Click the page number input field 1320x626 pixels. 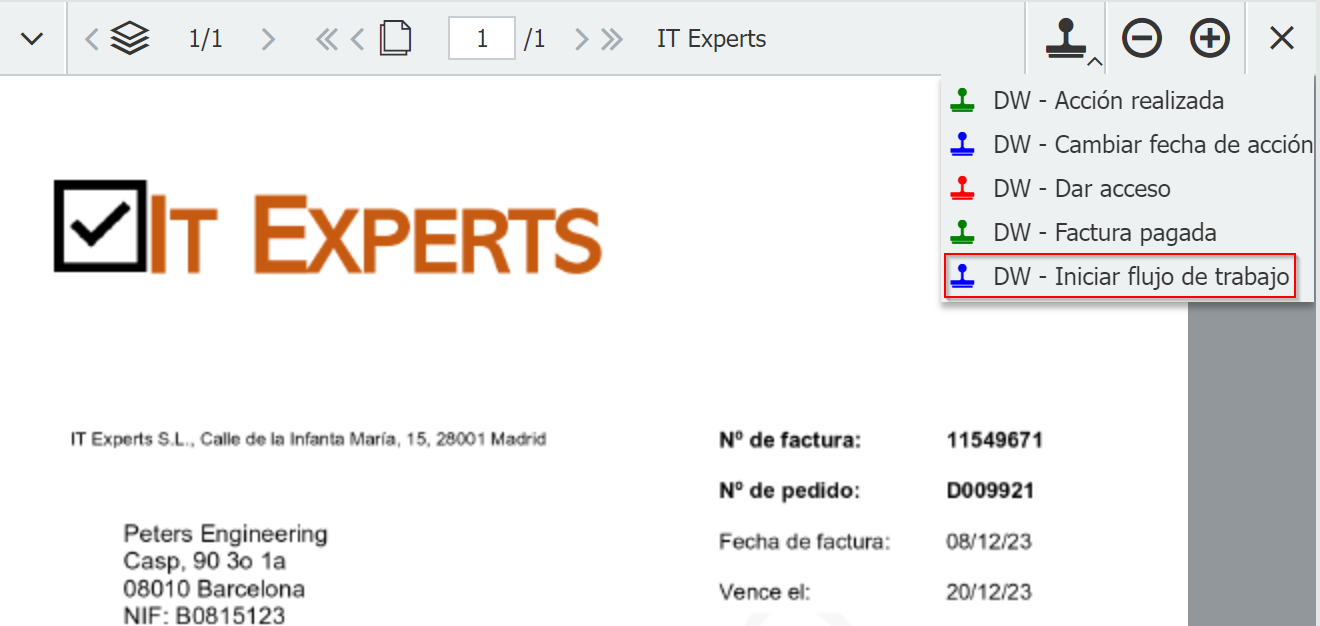point(482,38)
